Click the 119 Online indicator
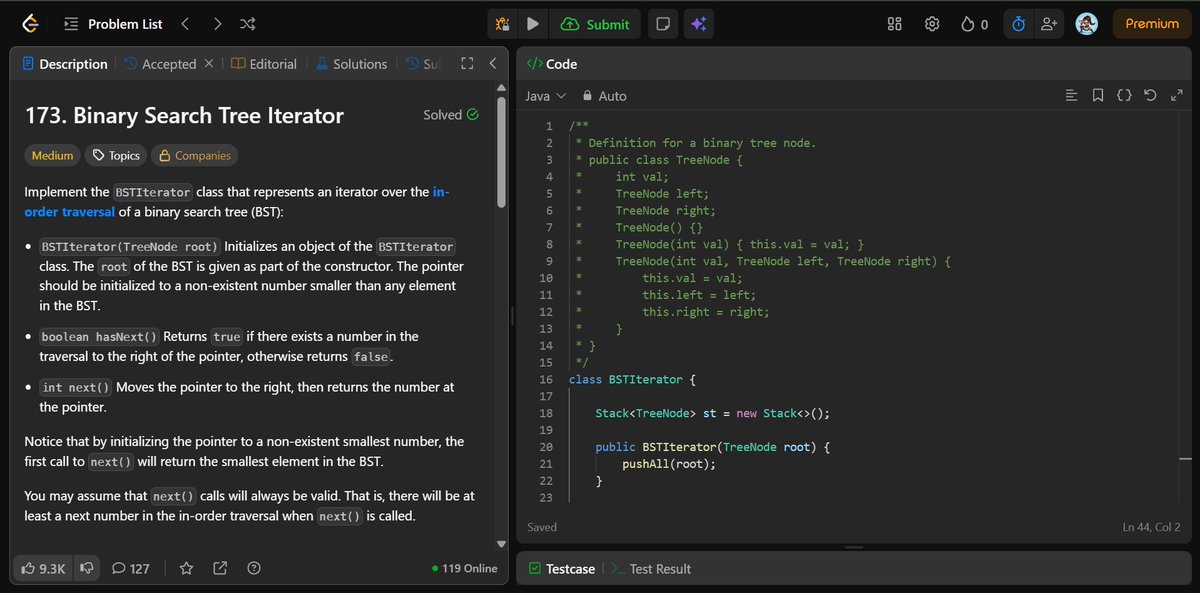This screenshot has width=1200, height=593. pos(465,568)
